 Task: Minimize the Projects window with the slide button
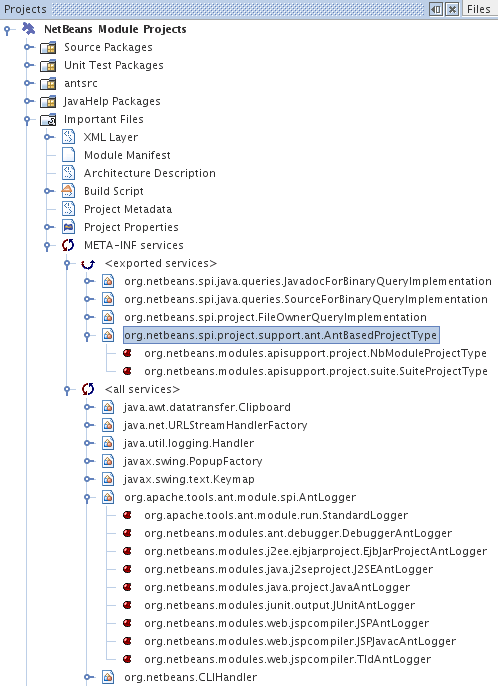click(436, 9)
